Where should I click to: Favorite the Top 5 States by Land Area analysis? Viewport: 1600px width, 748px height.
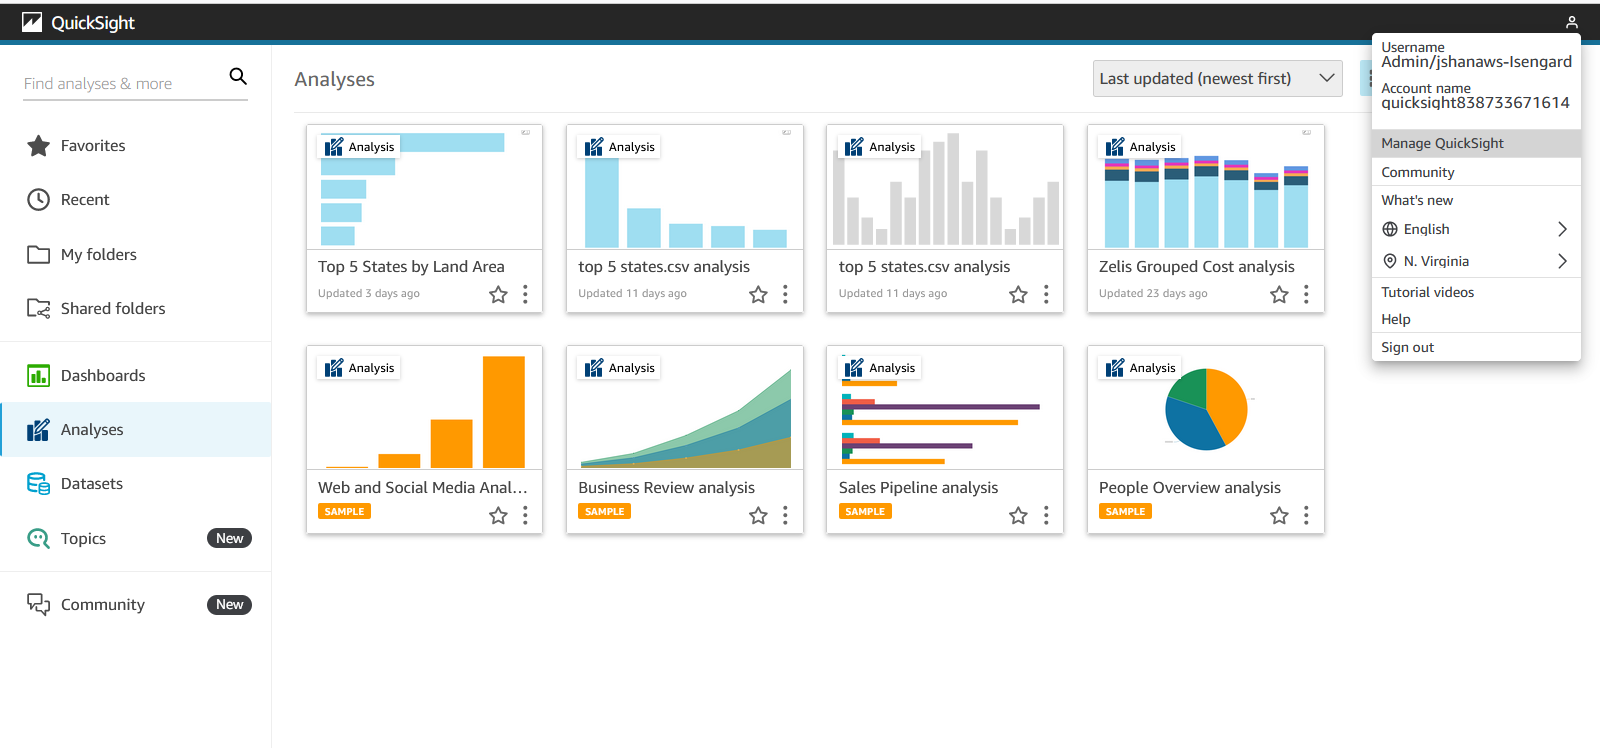coord(498,294)
